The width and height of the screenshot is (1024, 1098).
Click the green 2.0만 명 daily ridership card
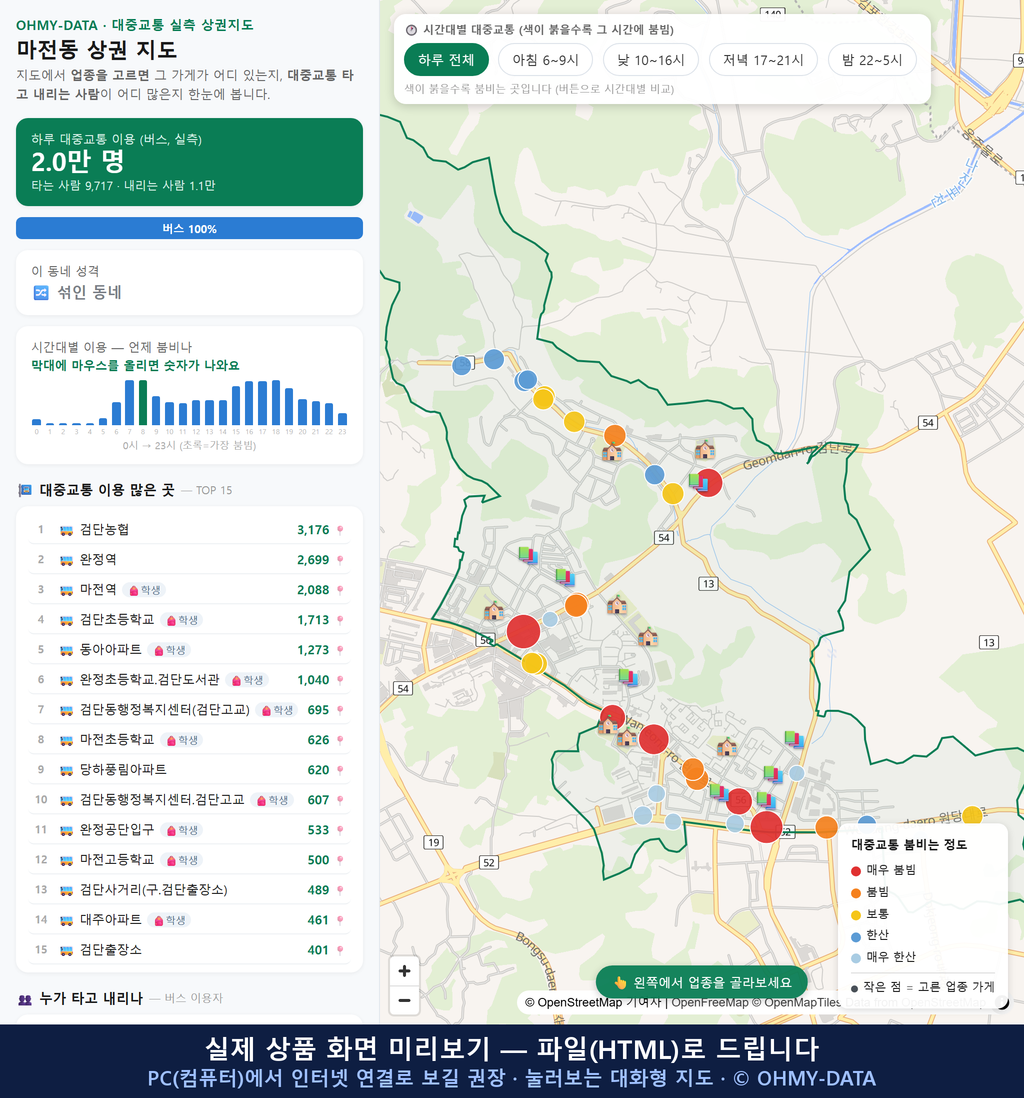(x=189, y=162)
